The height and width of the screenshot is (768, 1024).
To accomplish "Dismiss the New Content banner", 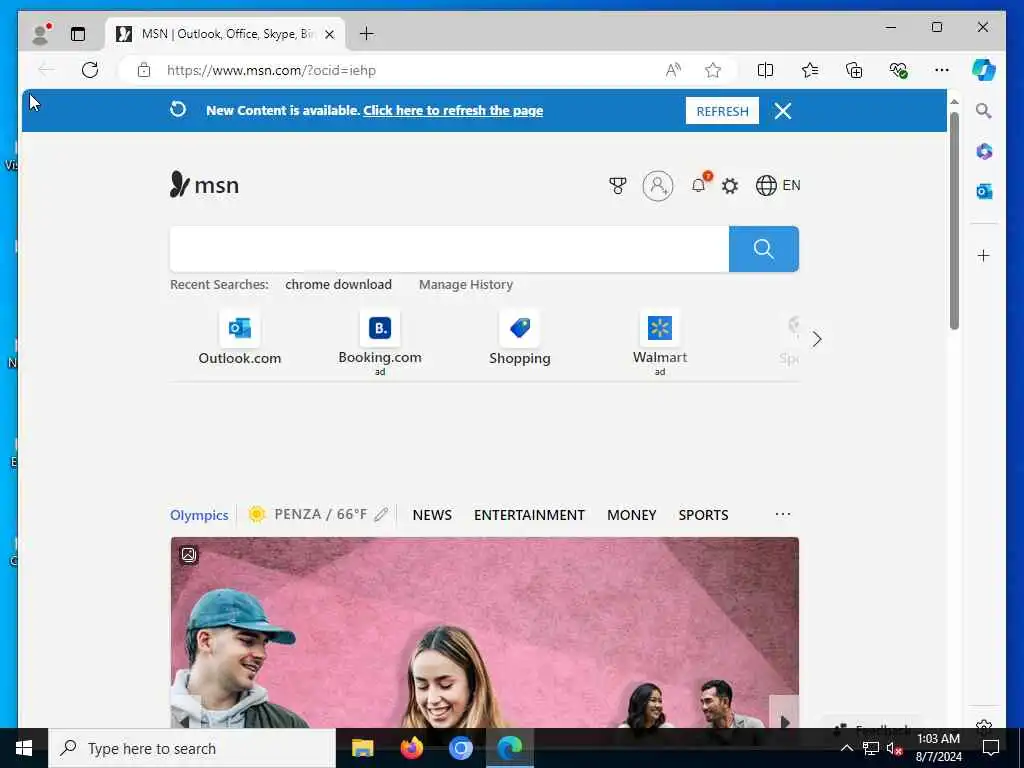I will point(783,111).
